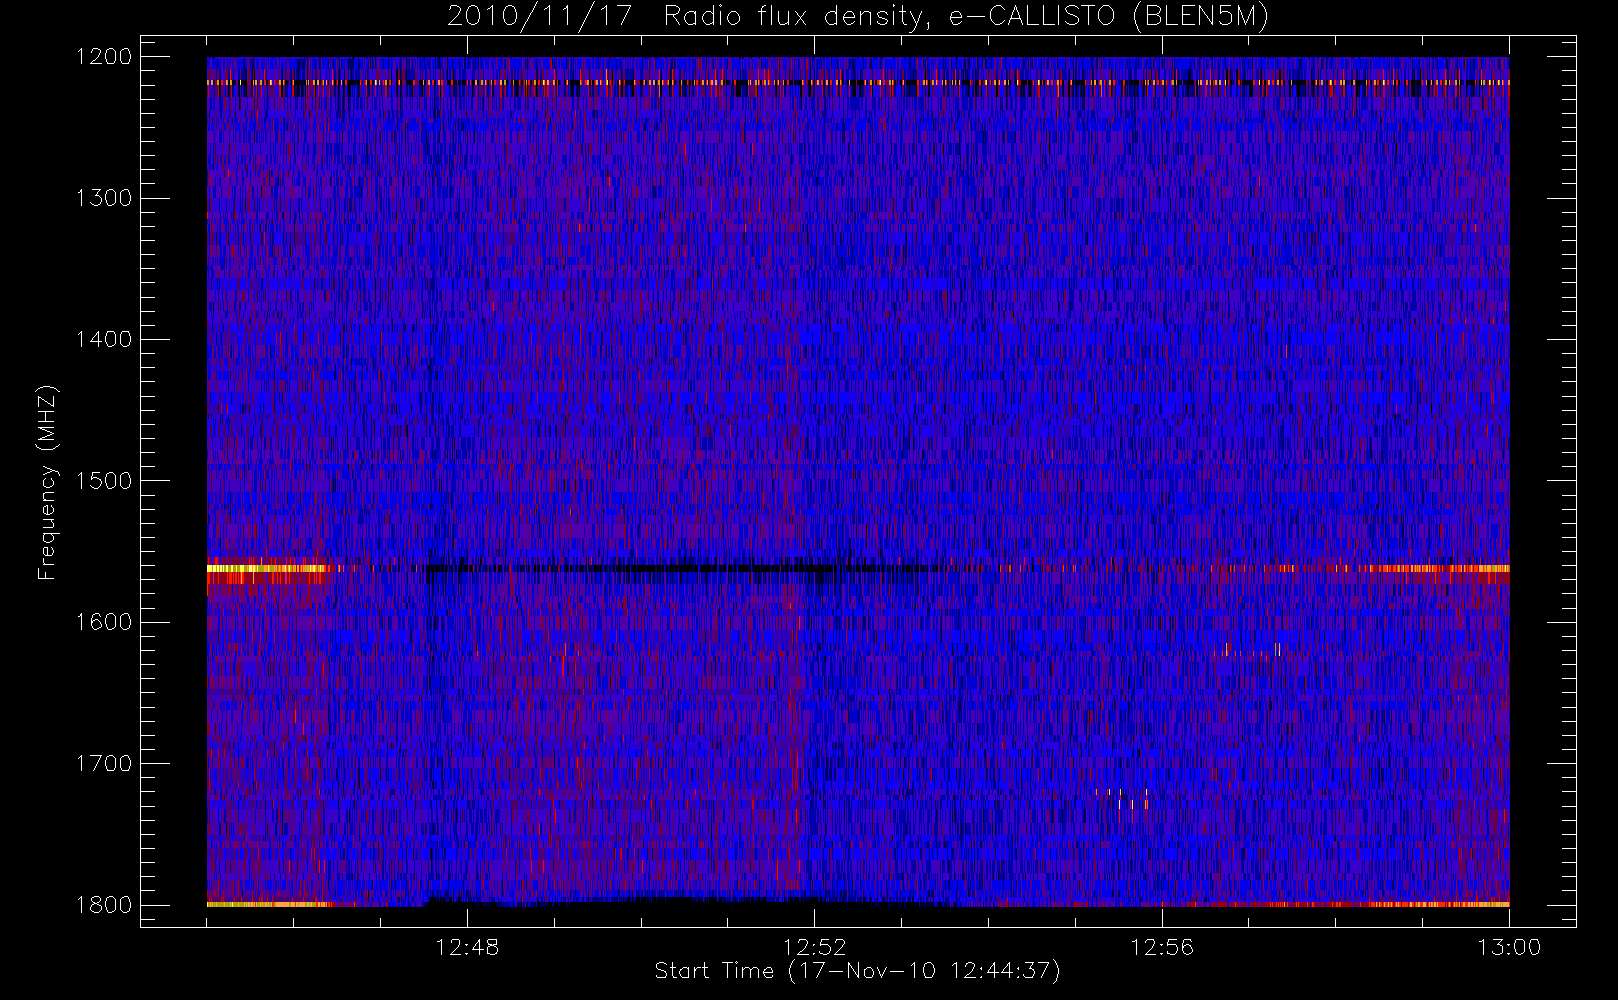
Task: Click the 1700 frequency tick label
Action: click(104, 764)
